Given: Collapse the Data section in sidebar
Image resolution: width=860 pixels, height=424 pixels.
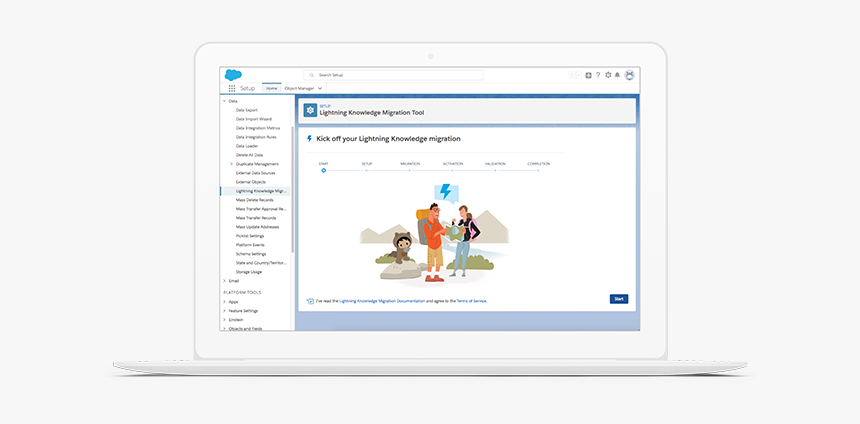Looking at the screenshot, I should (x=224, y=101).
